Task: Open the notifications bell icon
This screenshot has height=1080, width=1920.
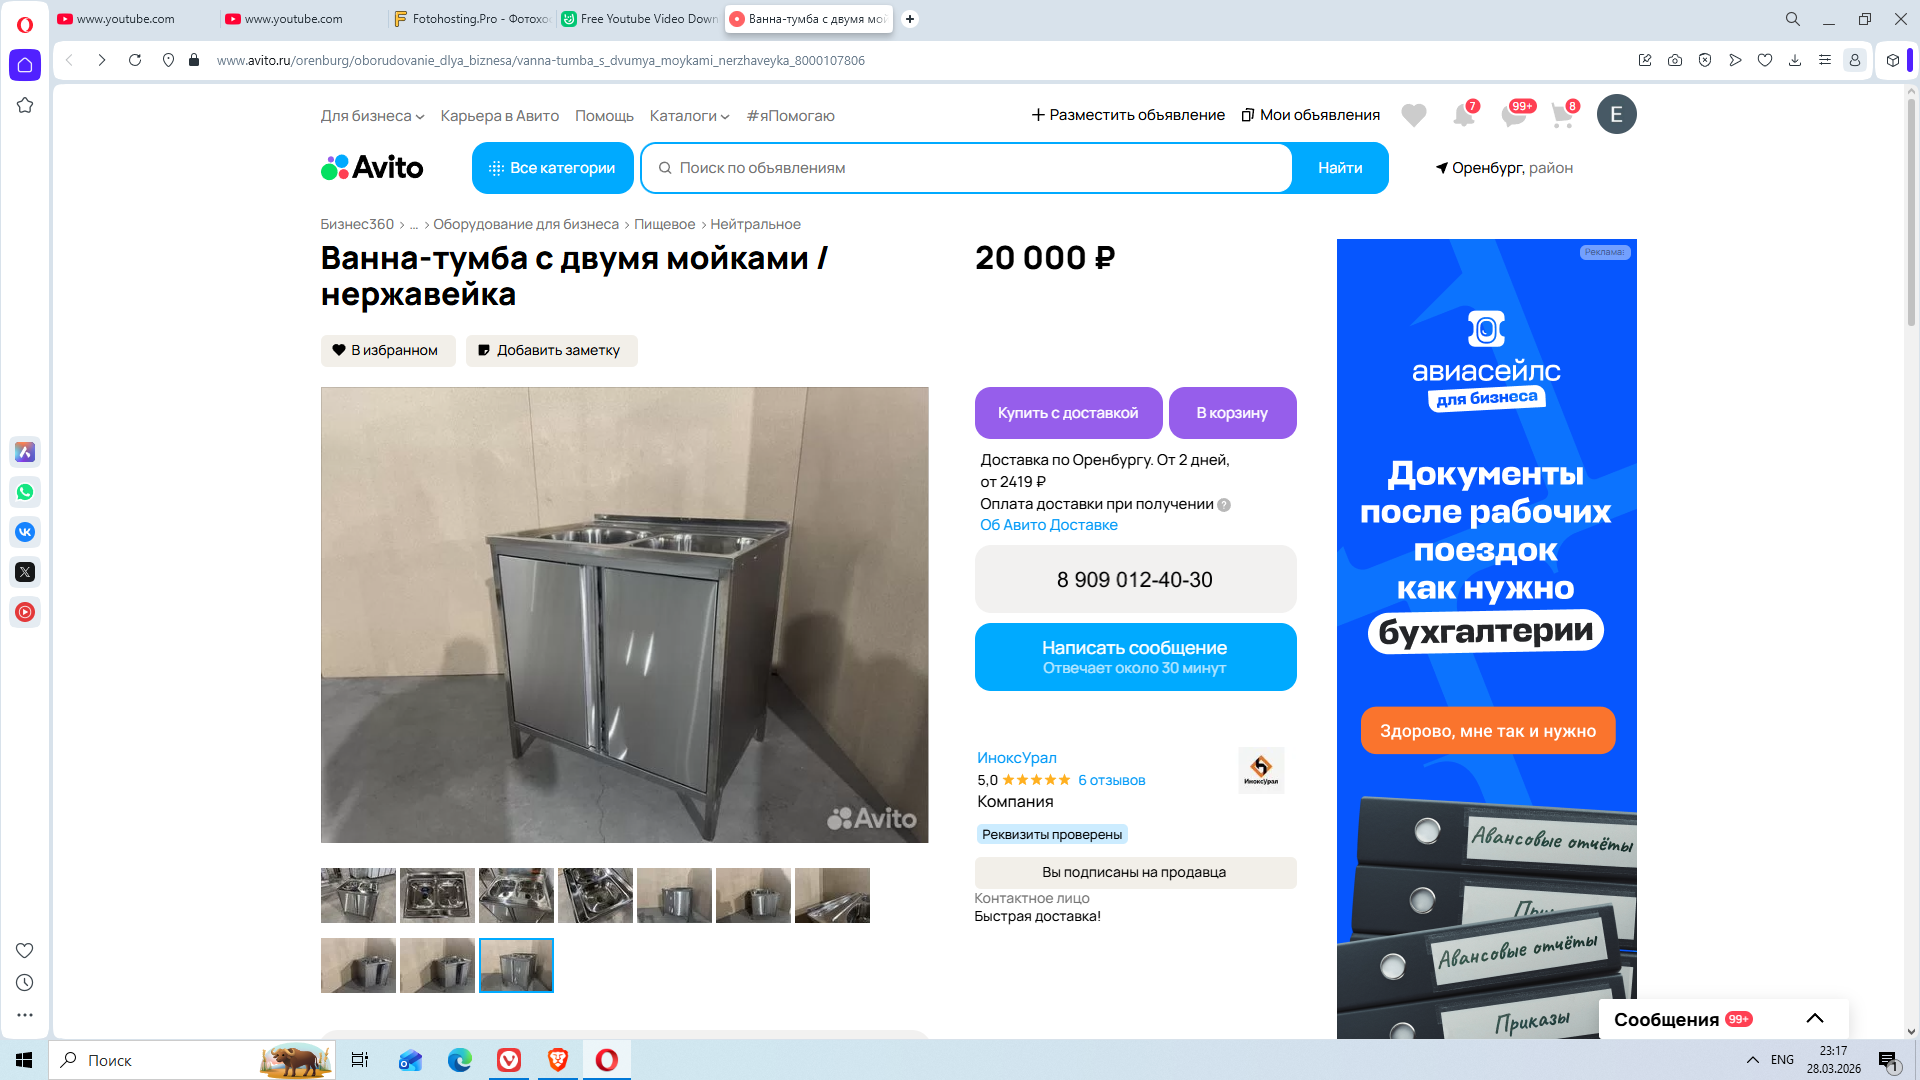Action: point(1463,116)
